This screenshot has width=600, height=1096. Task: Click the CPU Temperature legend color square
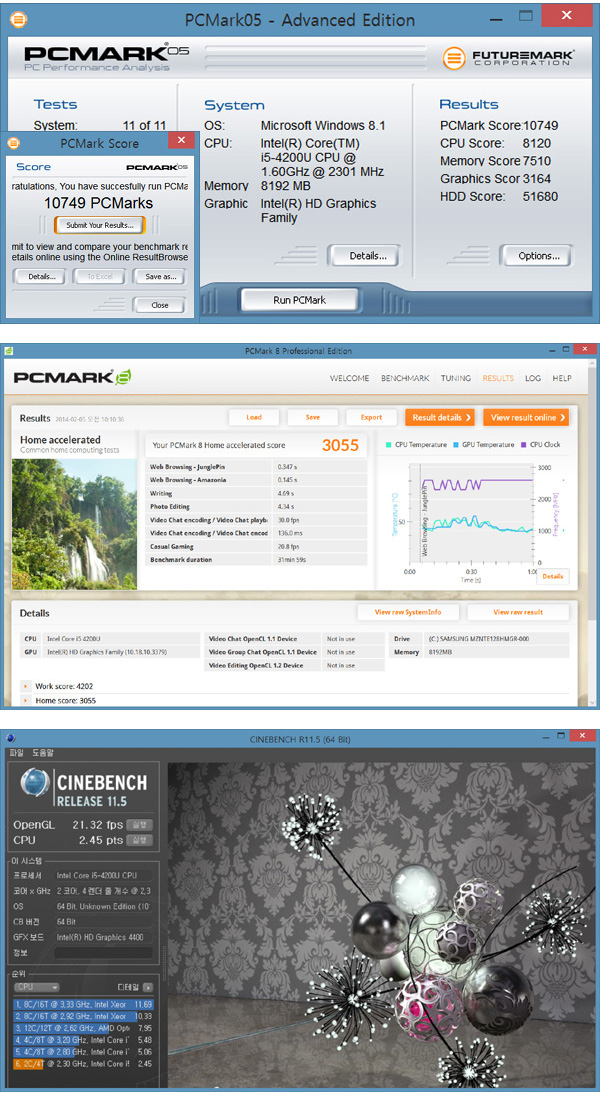pyautogui.click(x=389, y=445)
